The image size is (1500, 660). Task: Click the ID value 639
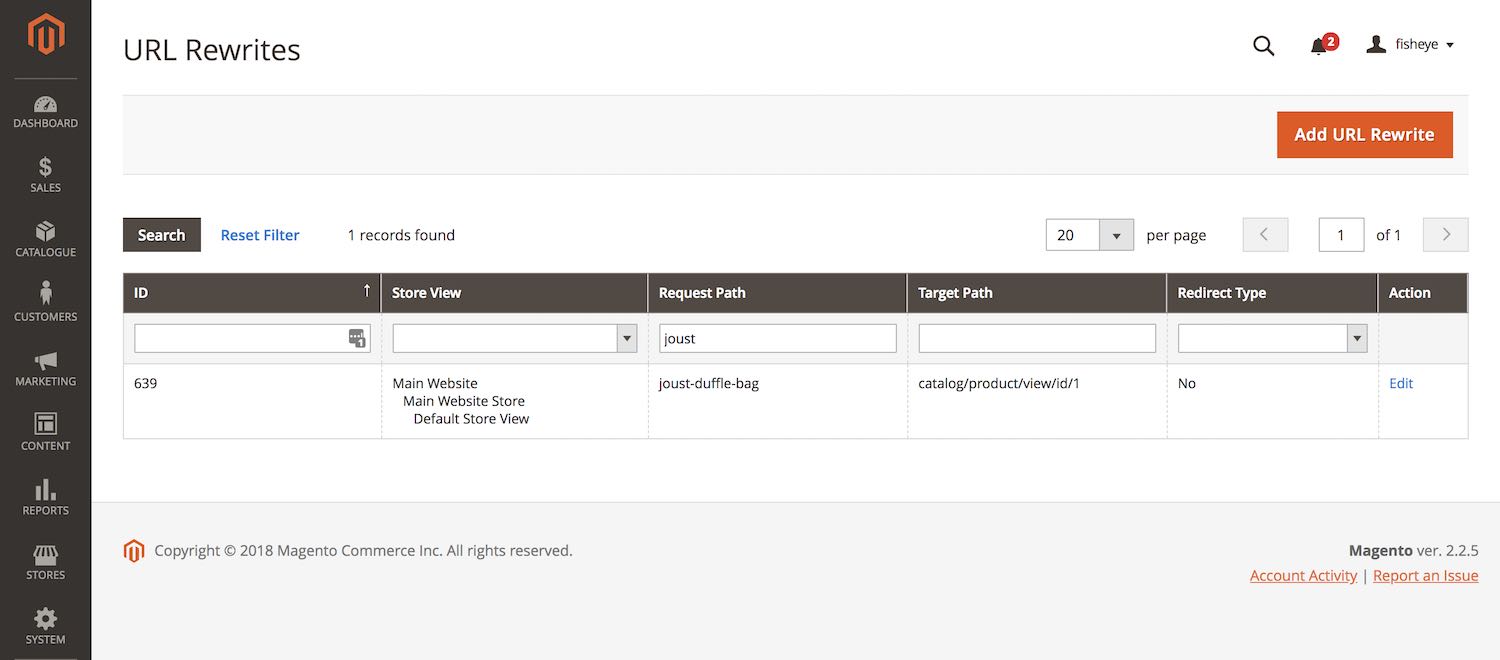pos(145,383)
